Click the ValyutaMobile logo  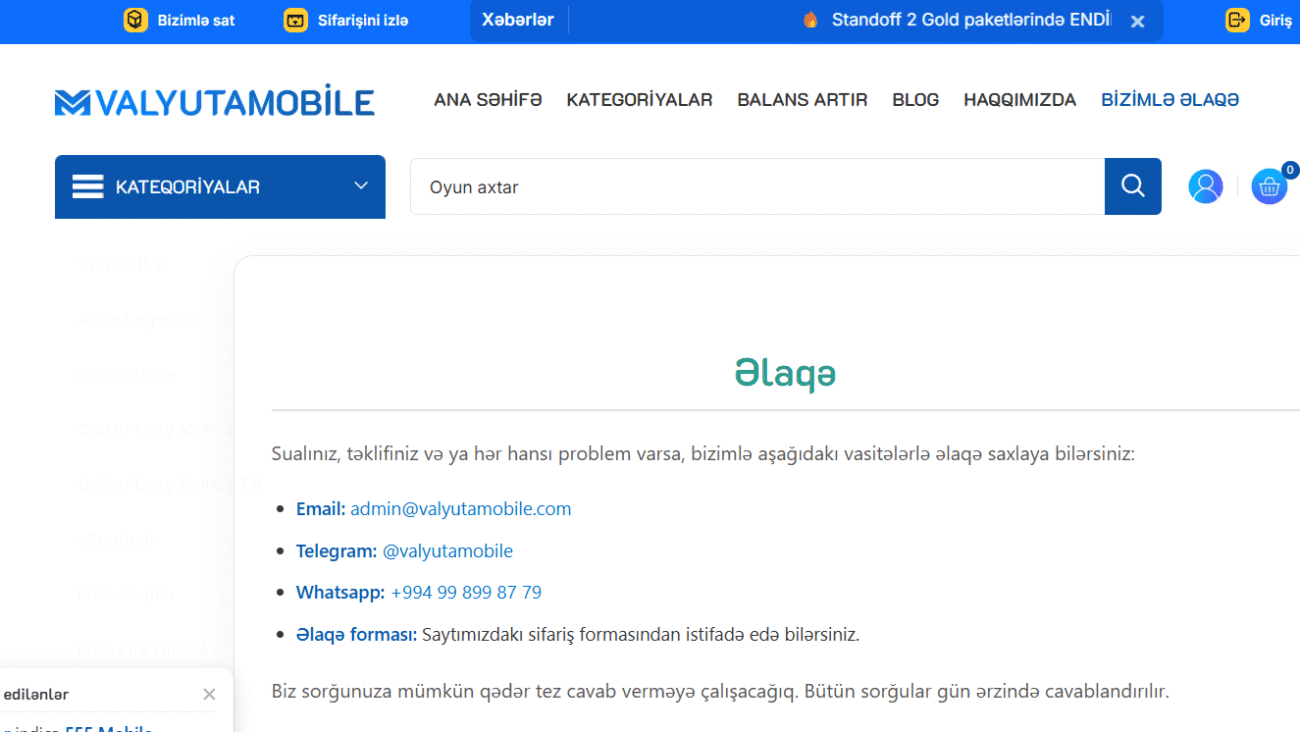click(x=214, y=101)
